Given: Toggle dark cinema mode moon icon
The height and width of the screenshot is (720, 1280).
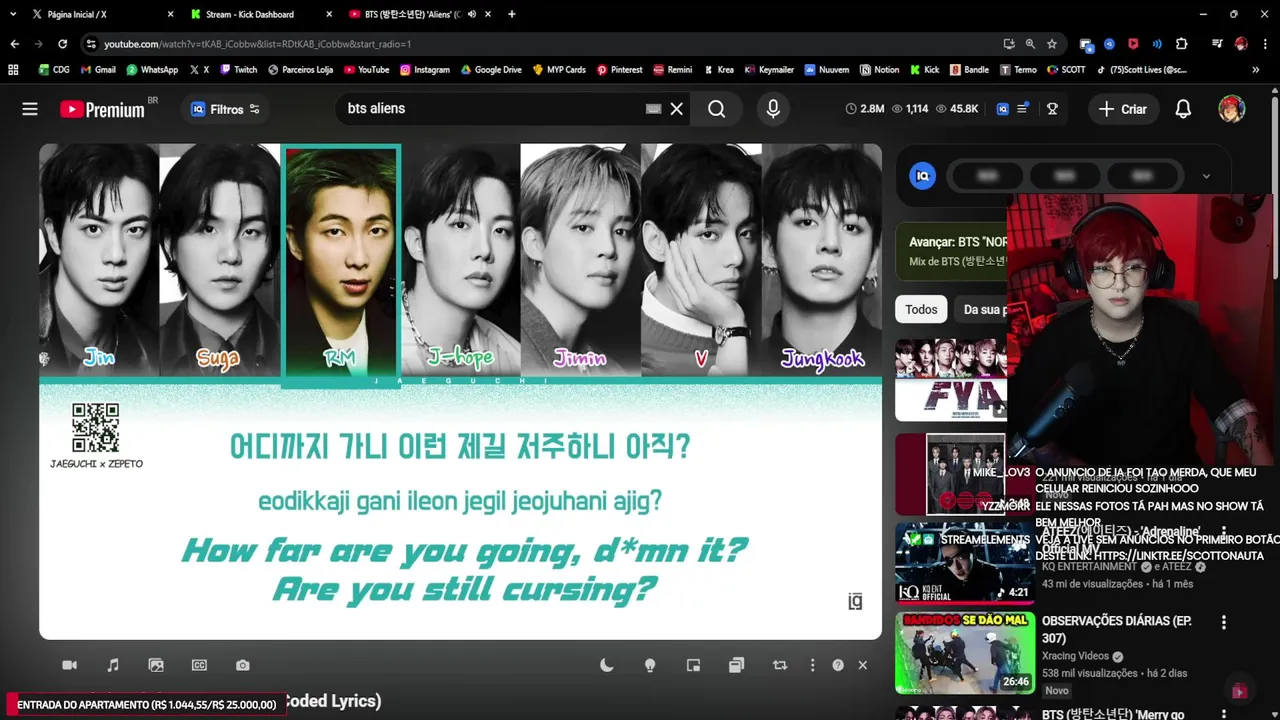Looking at the screenshot, I should coord(607,665).
